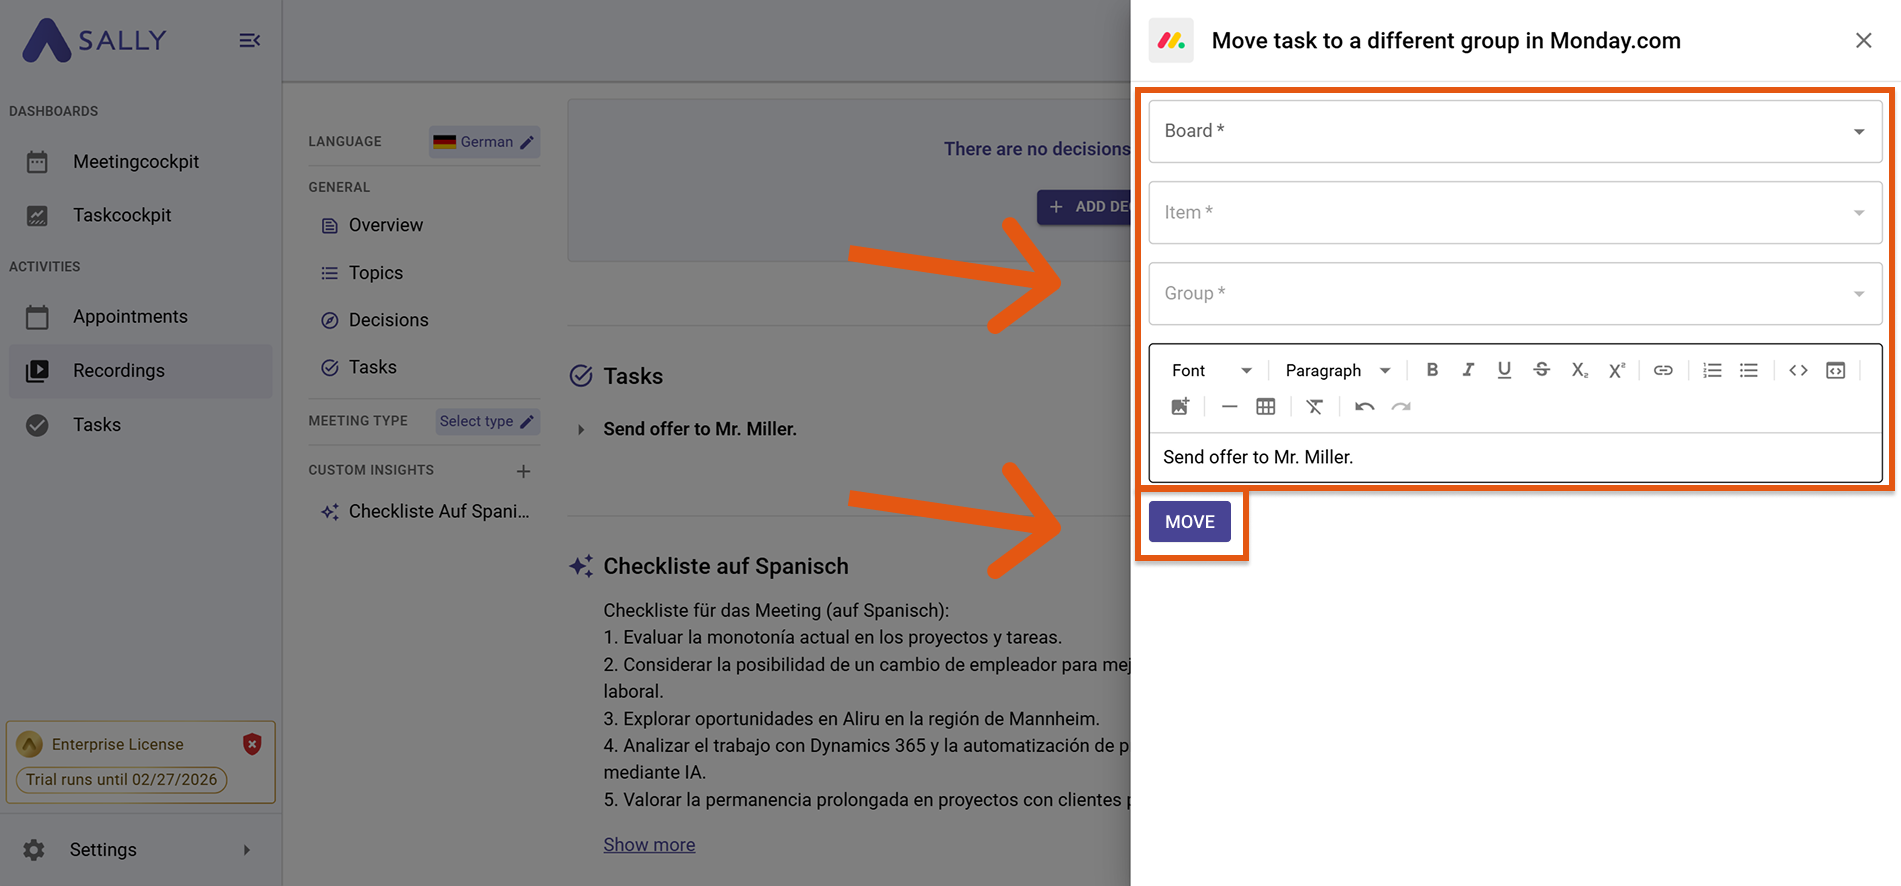Expand the Send offer to Mr. Miller task
The height and width of the screenshot is (886, 1901).
581,429
